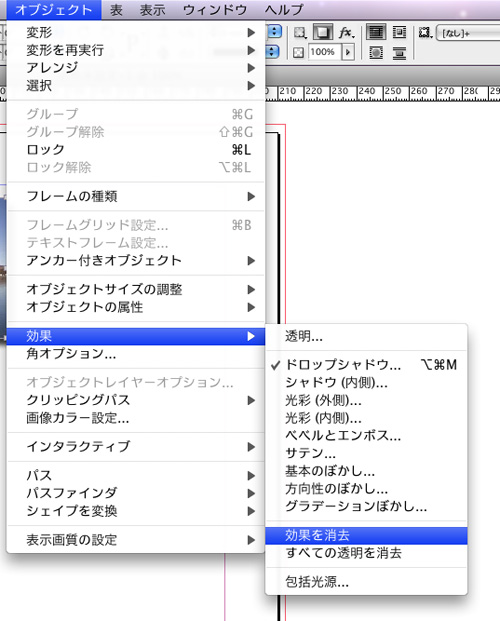This screenshot has width=500, height=621.
Task: Choose 方向性のぼかし... effect
Action: pos(366,489)
